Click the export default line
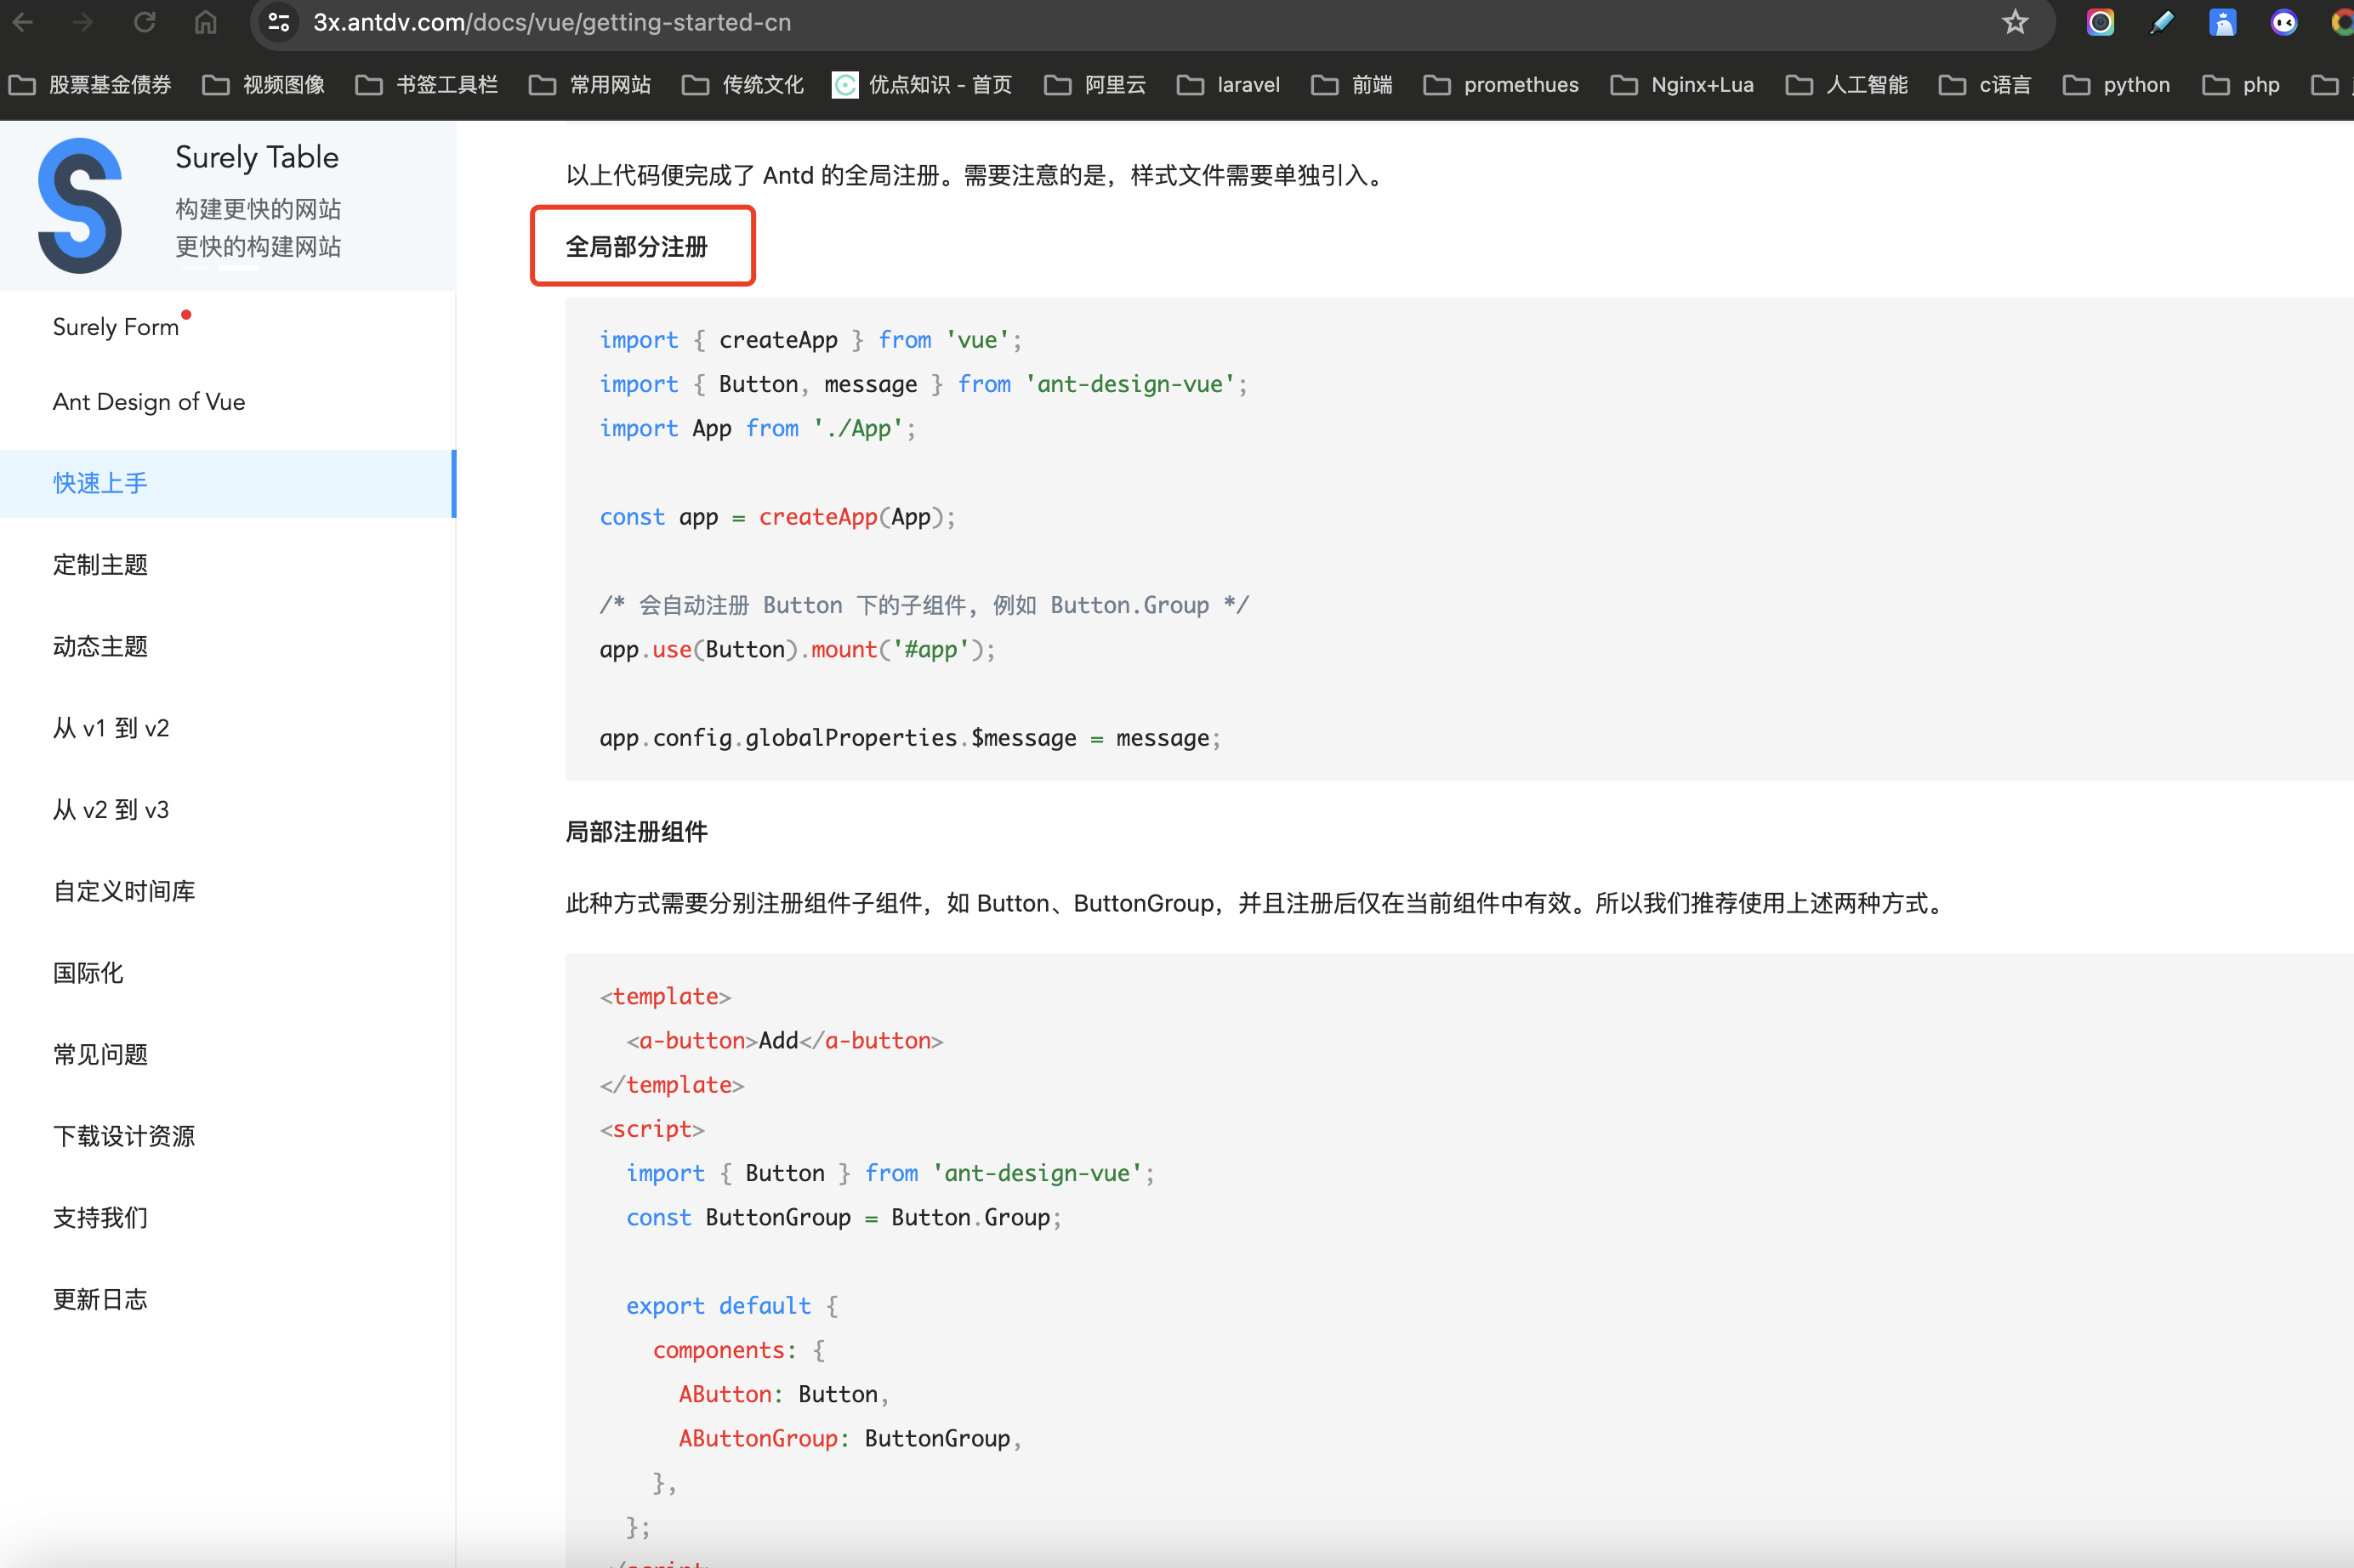Image resolution: width=2354 pixels, height=1568 pixels. coord(732,1306)
